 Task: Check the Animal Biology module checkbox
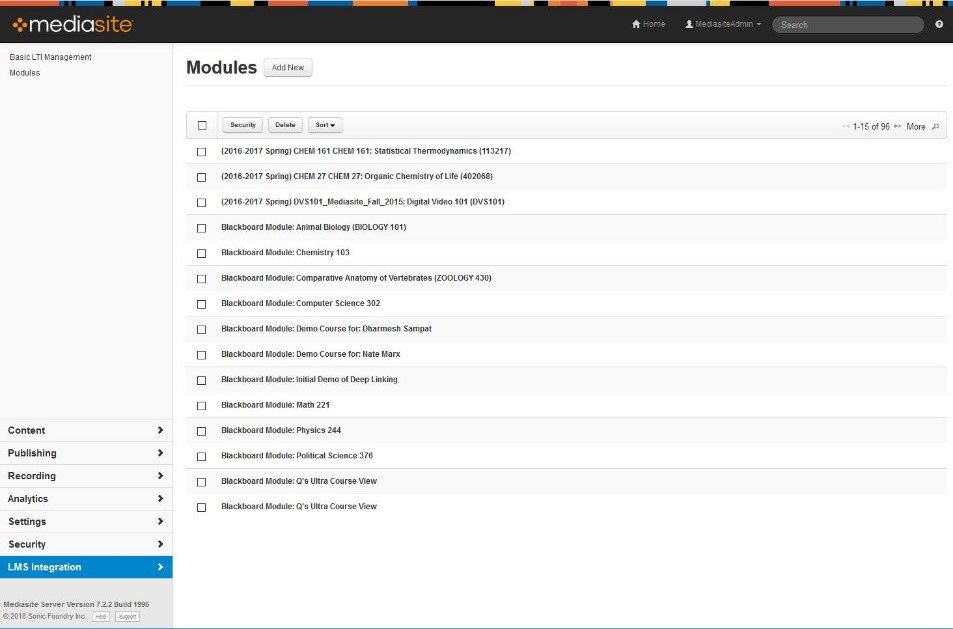click(202, 228)
